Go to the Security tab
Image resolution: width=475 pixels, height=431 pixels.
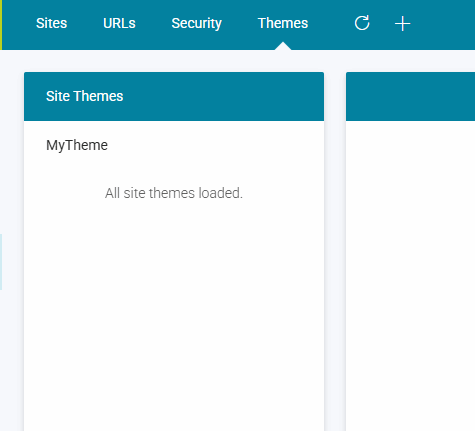197,24
